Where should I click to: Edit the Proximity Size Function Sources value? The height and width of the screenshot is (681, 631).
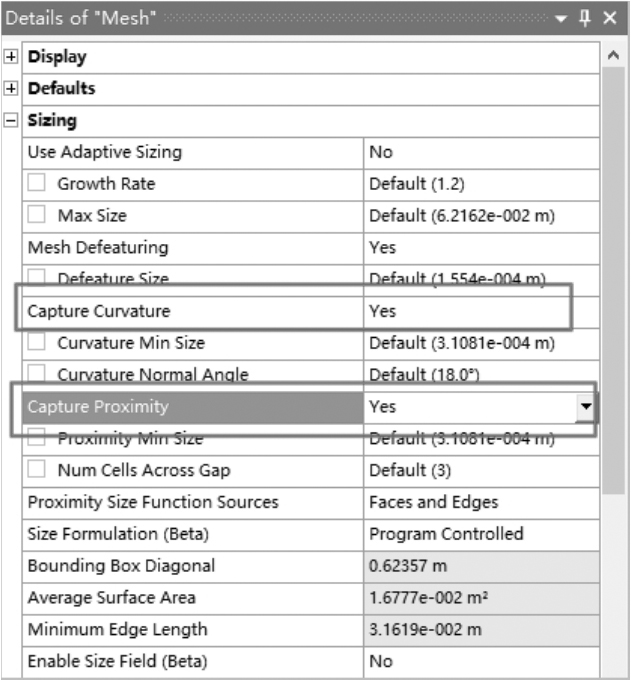tap(480, 502)
